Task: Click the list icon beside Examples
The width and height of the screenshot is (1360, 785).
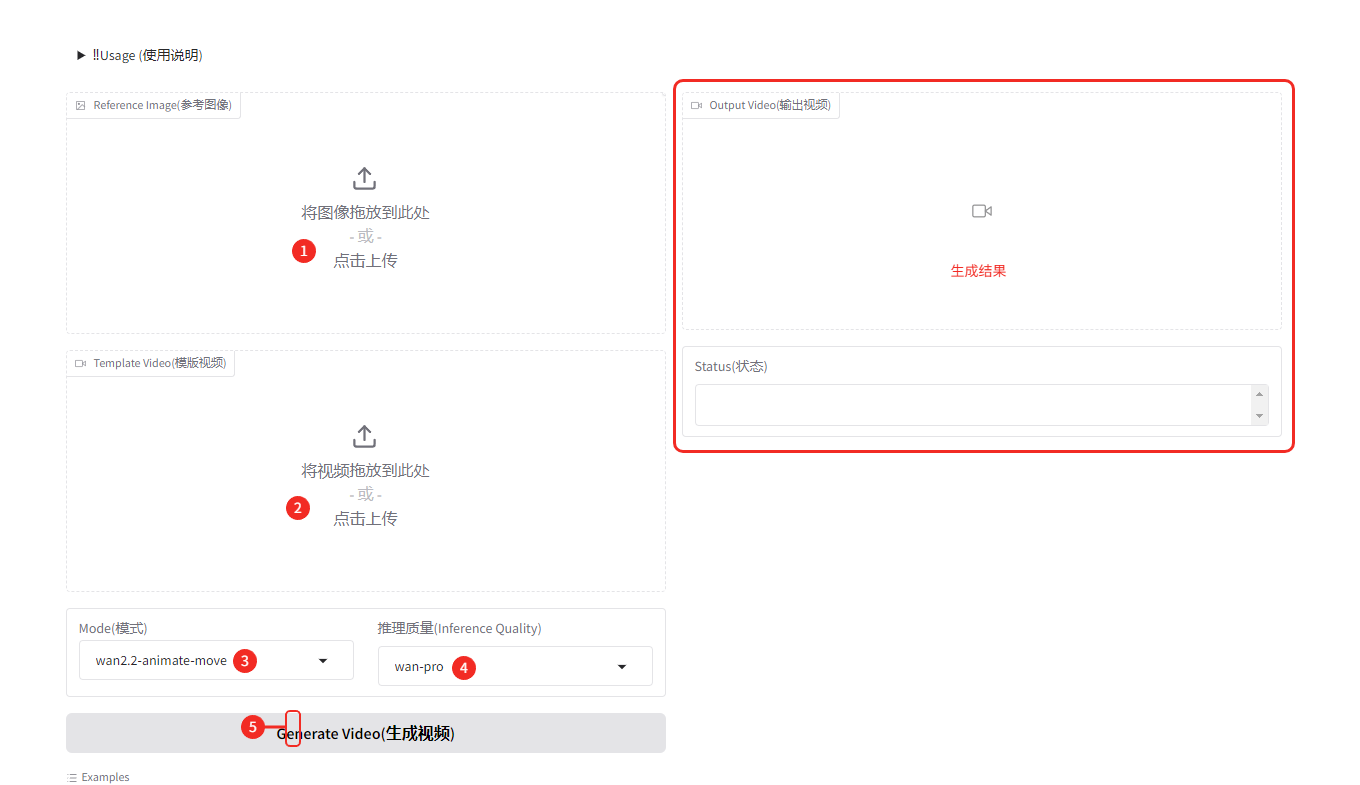Action: [72, 778]
